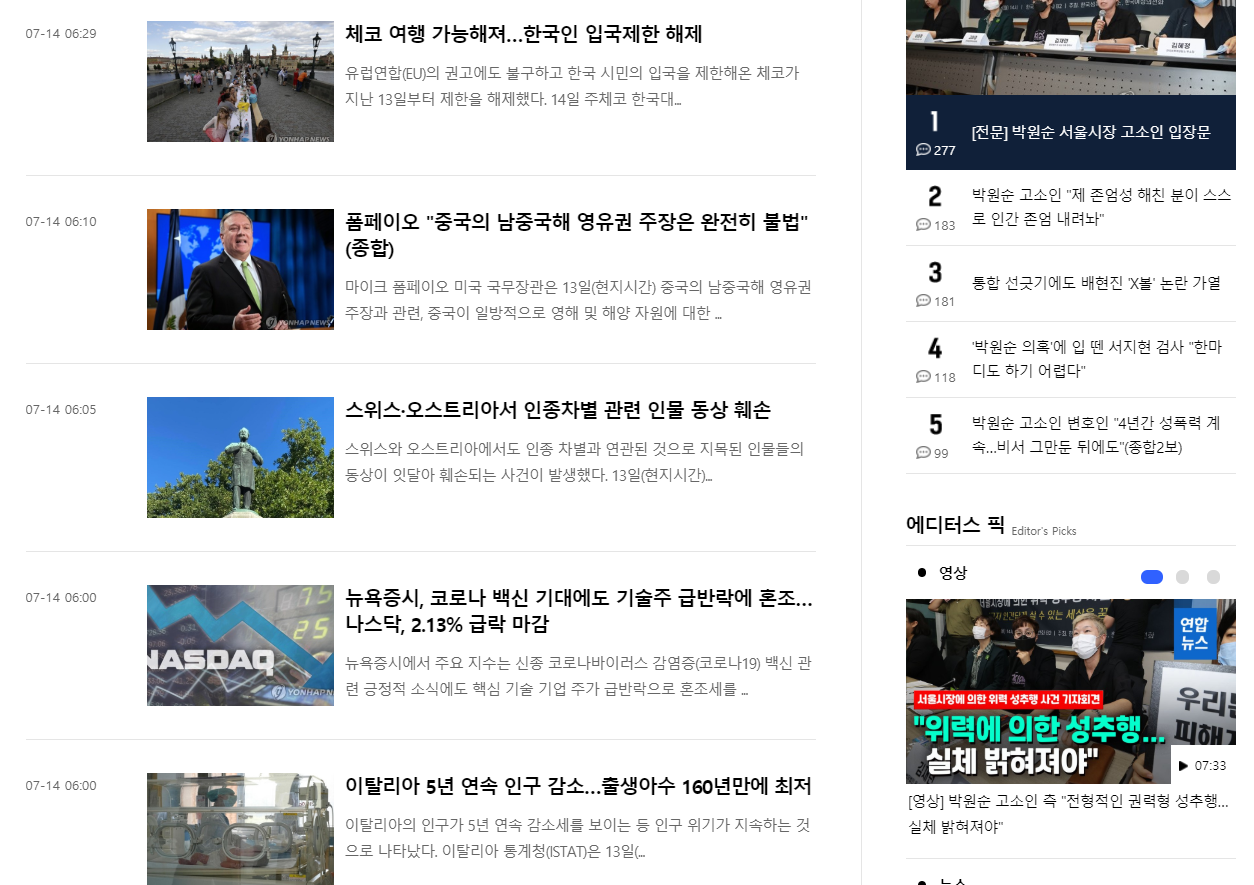The width and height of the screenshot is (1254, 885).
Task: Open rank 4 서지현 검사 article
Action: tap(1096, 359)
